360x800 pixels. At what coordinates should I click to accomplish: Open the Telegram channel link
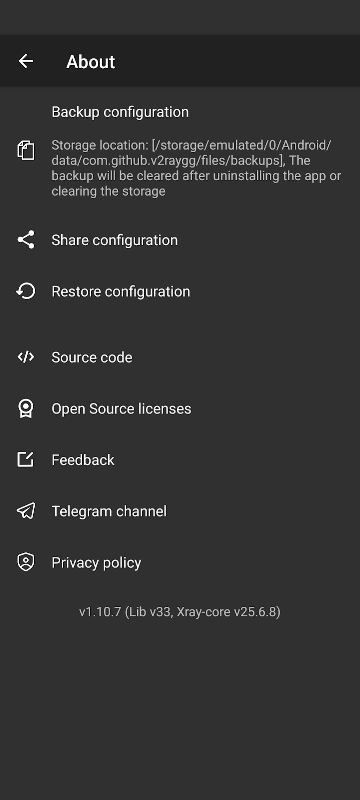180,511
